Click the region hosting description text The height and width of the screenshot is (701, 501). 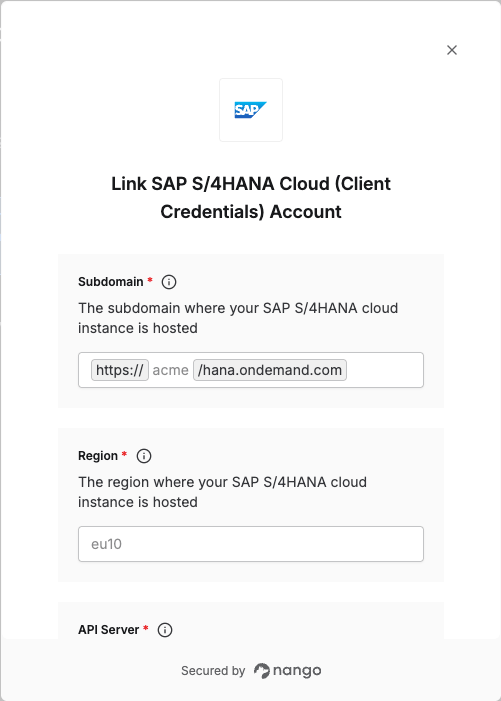tap(223, 492)
